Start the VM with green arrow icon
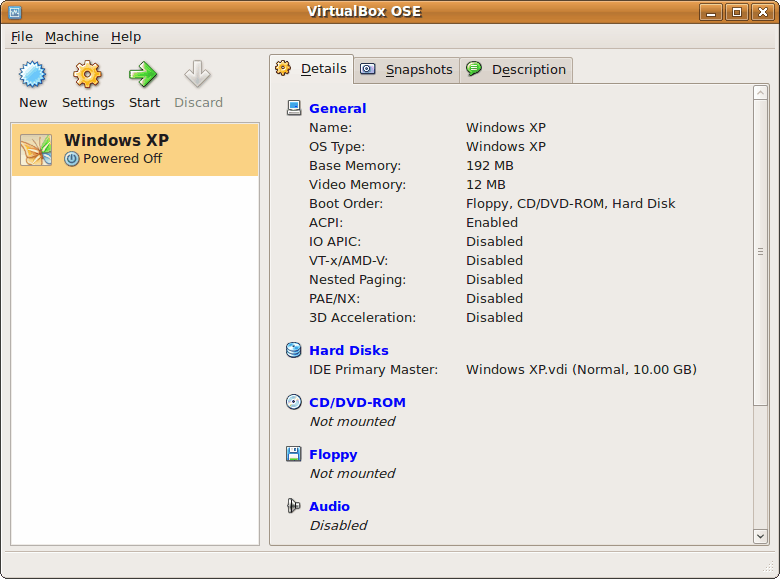 143,75
